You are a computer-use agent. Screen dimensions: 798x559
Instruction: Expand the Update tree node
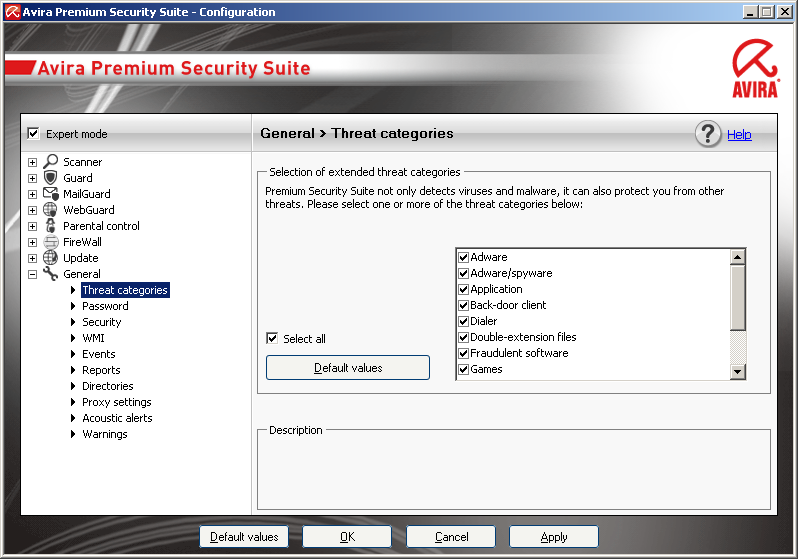pos(33,258)
